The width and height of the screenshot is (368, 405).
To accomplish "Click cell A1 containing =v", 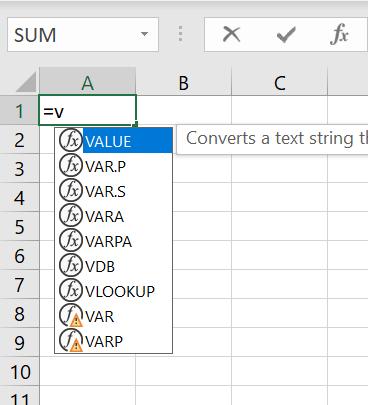I will tap(88, 110).
